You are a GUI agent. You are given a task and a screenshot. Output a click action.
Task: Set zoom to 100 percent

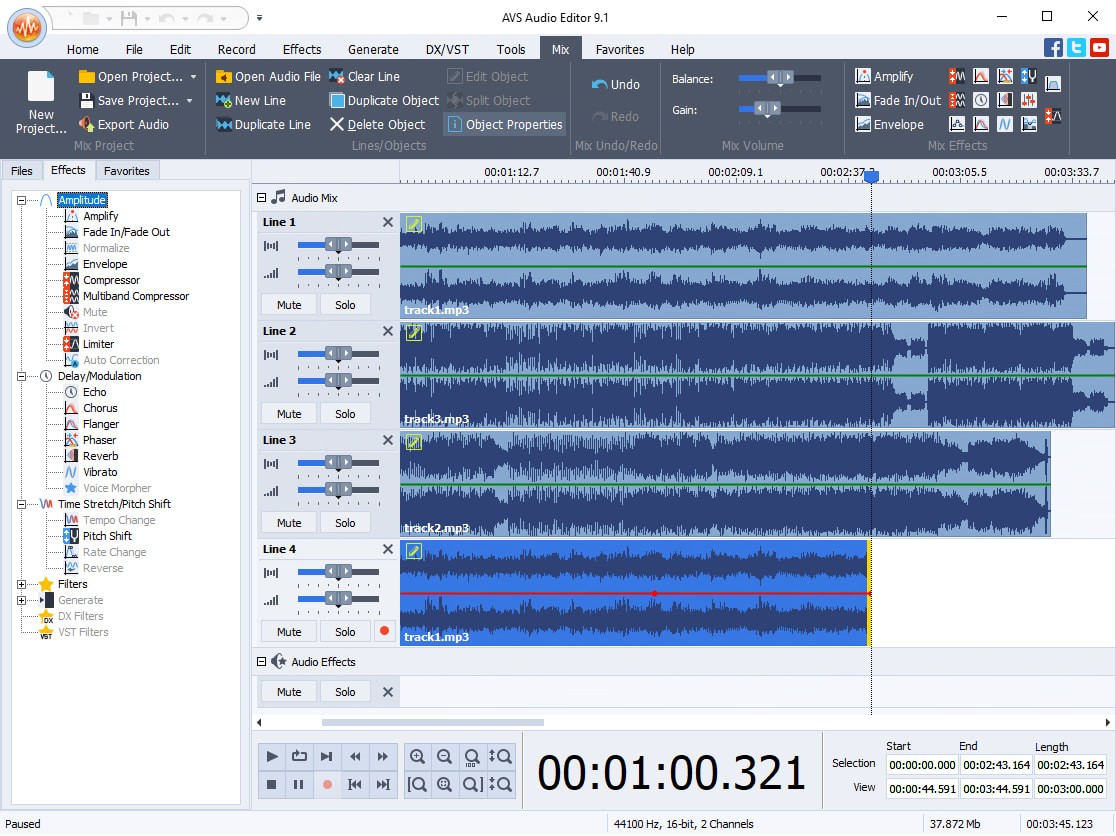(470, 757)
